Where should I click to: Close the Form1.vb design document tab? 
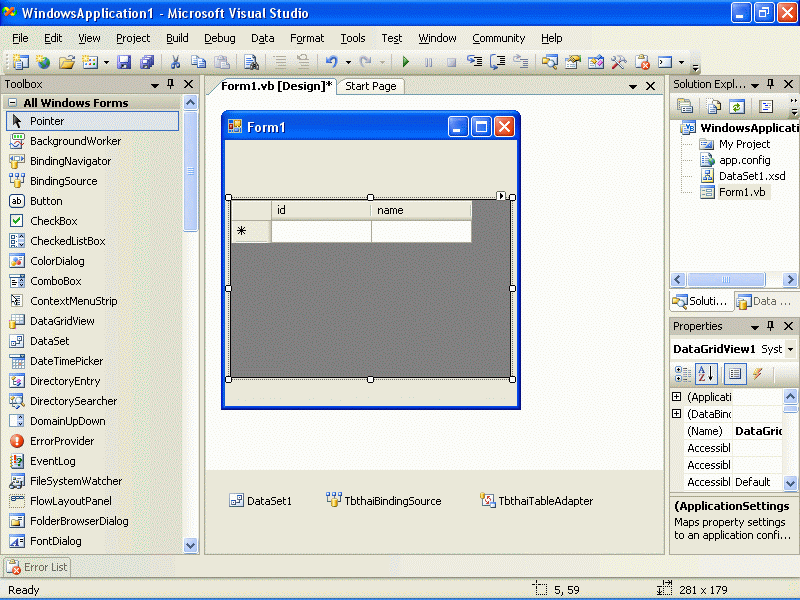(651, 86)
